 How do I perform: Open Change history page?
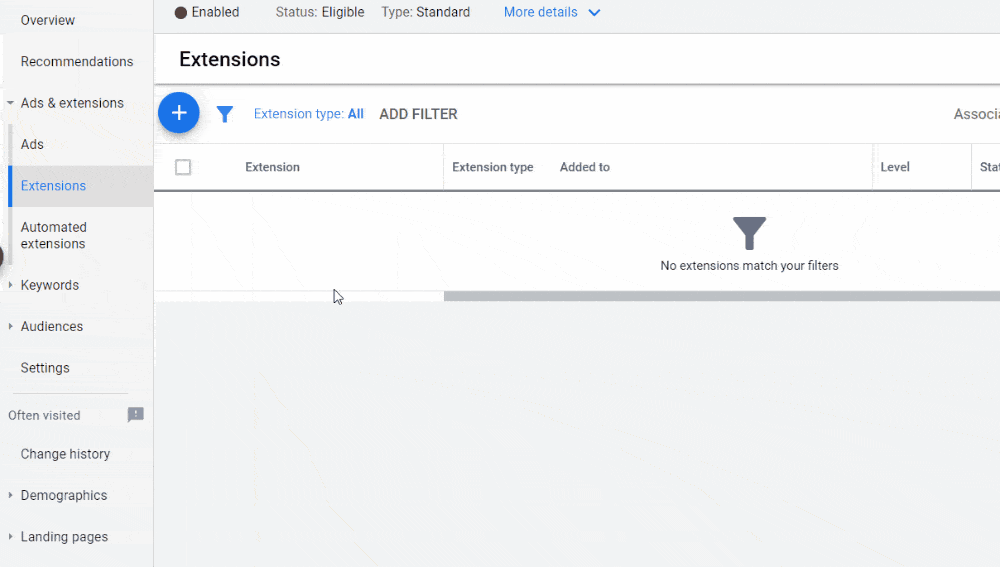coord(66,454)
